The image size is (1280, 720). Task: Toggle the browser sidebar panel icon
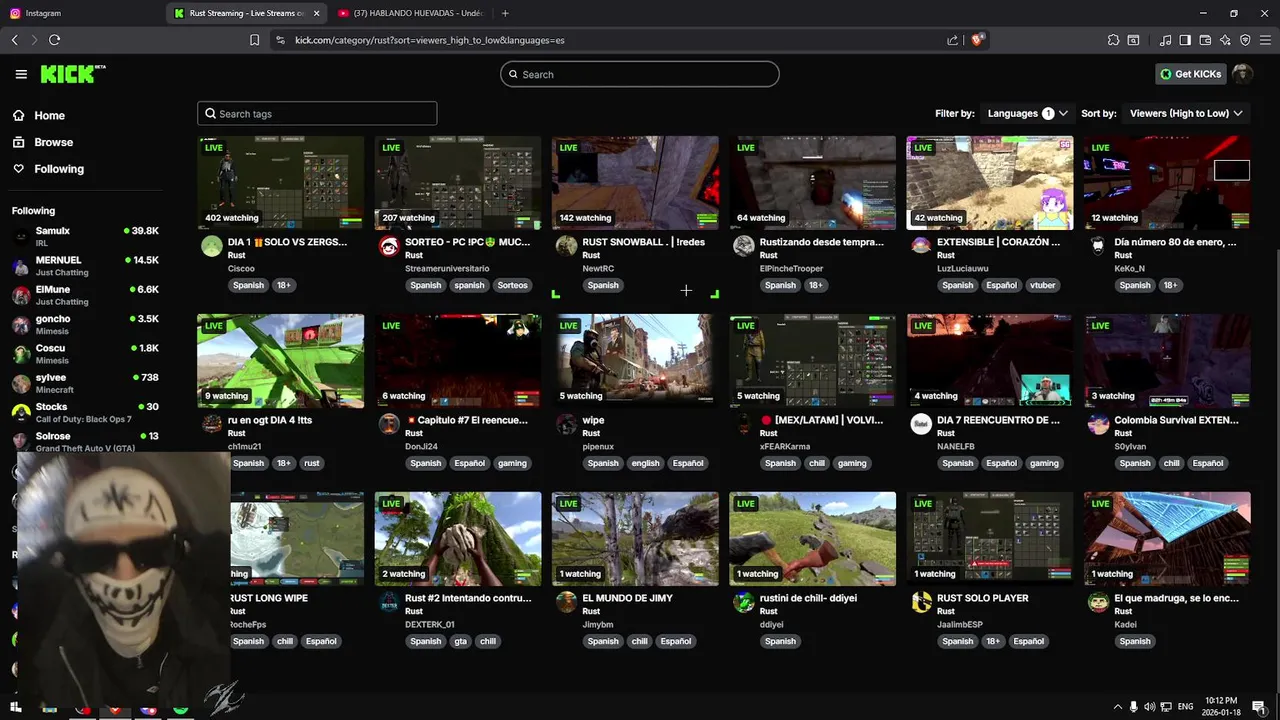tap(1185, 40)
